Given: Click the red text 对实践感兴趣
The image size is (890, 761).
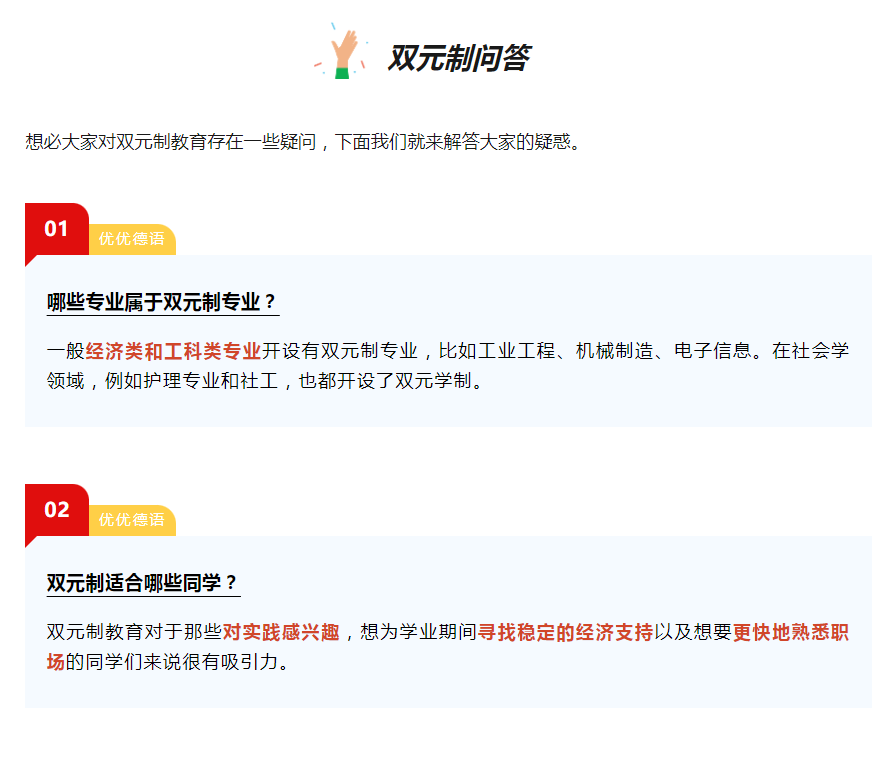Looking at the screenshot, I should [281, 632].
